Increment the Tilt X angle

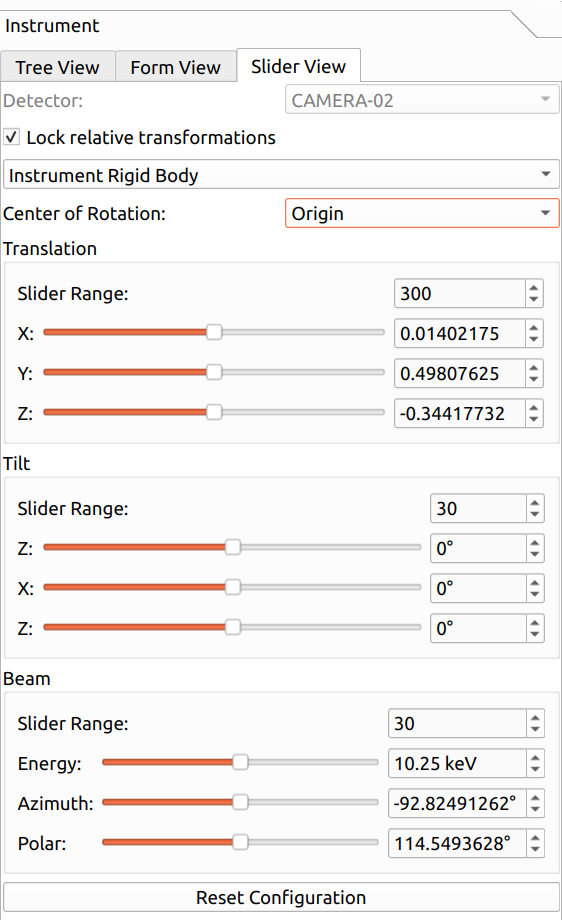pyautogui.click(x=534, y=582)
